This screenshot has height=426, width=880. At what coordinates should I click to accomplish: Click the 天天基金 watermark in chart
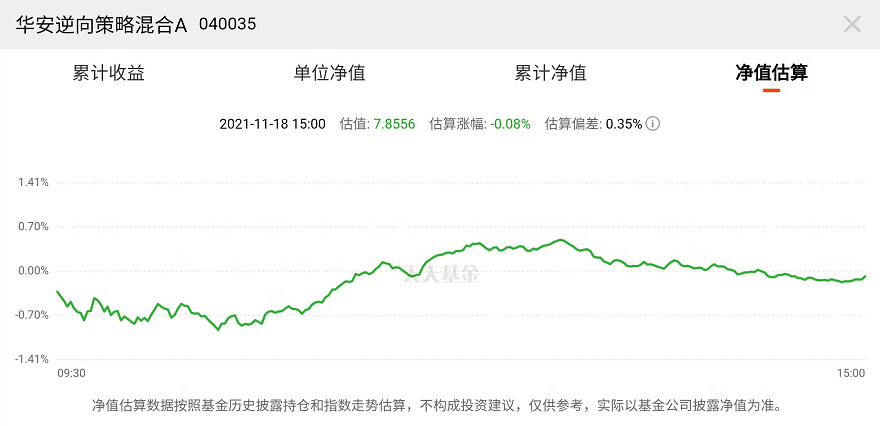tap(441, 273)
